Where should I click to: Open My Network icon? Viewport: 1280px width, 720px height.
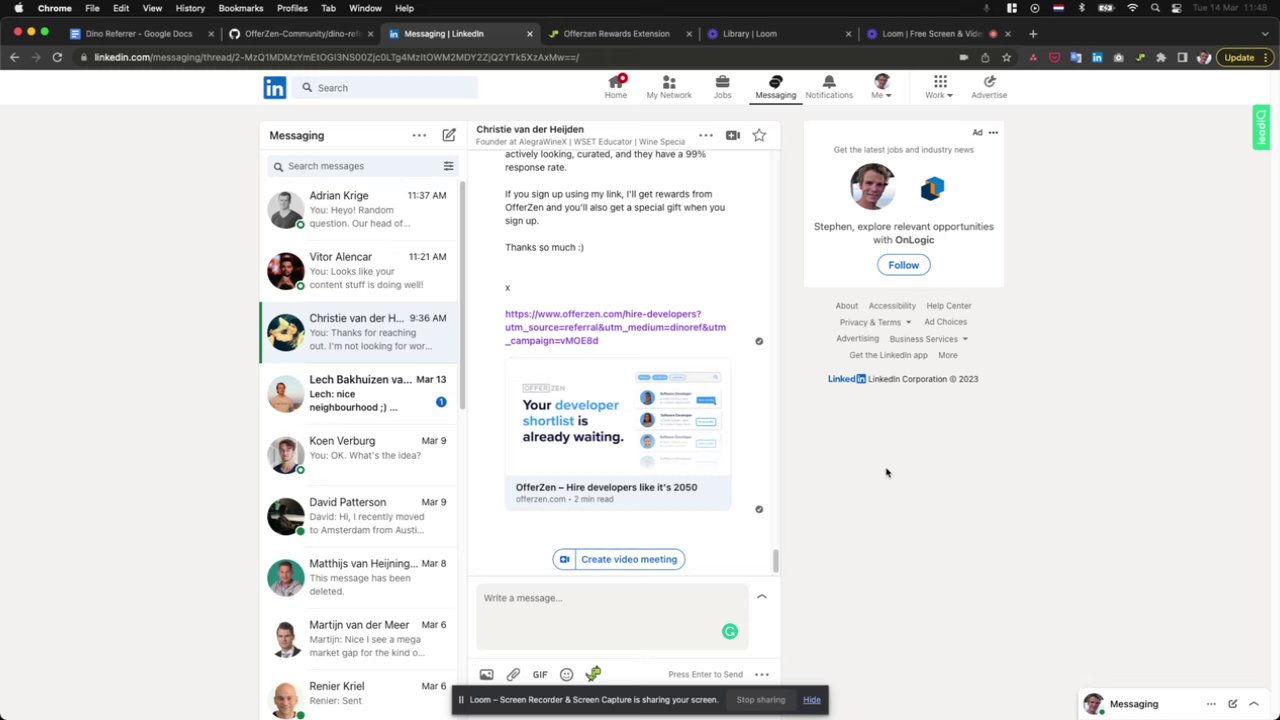[669, 87]
